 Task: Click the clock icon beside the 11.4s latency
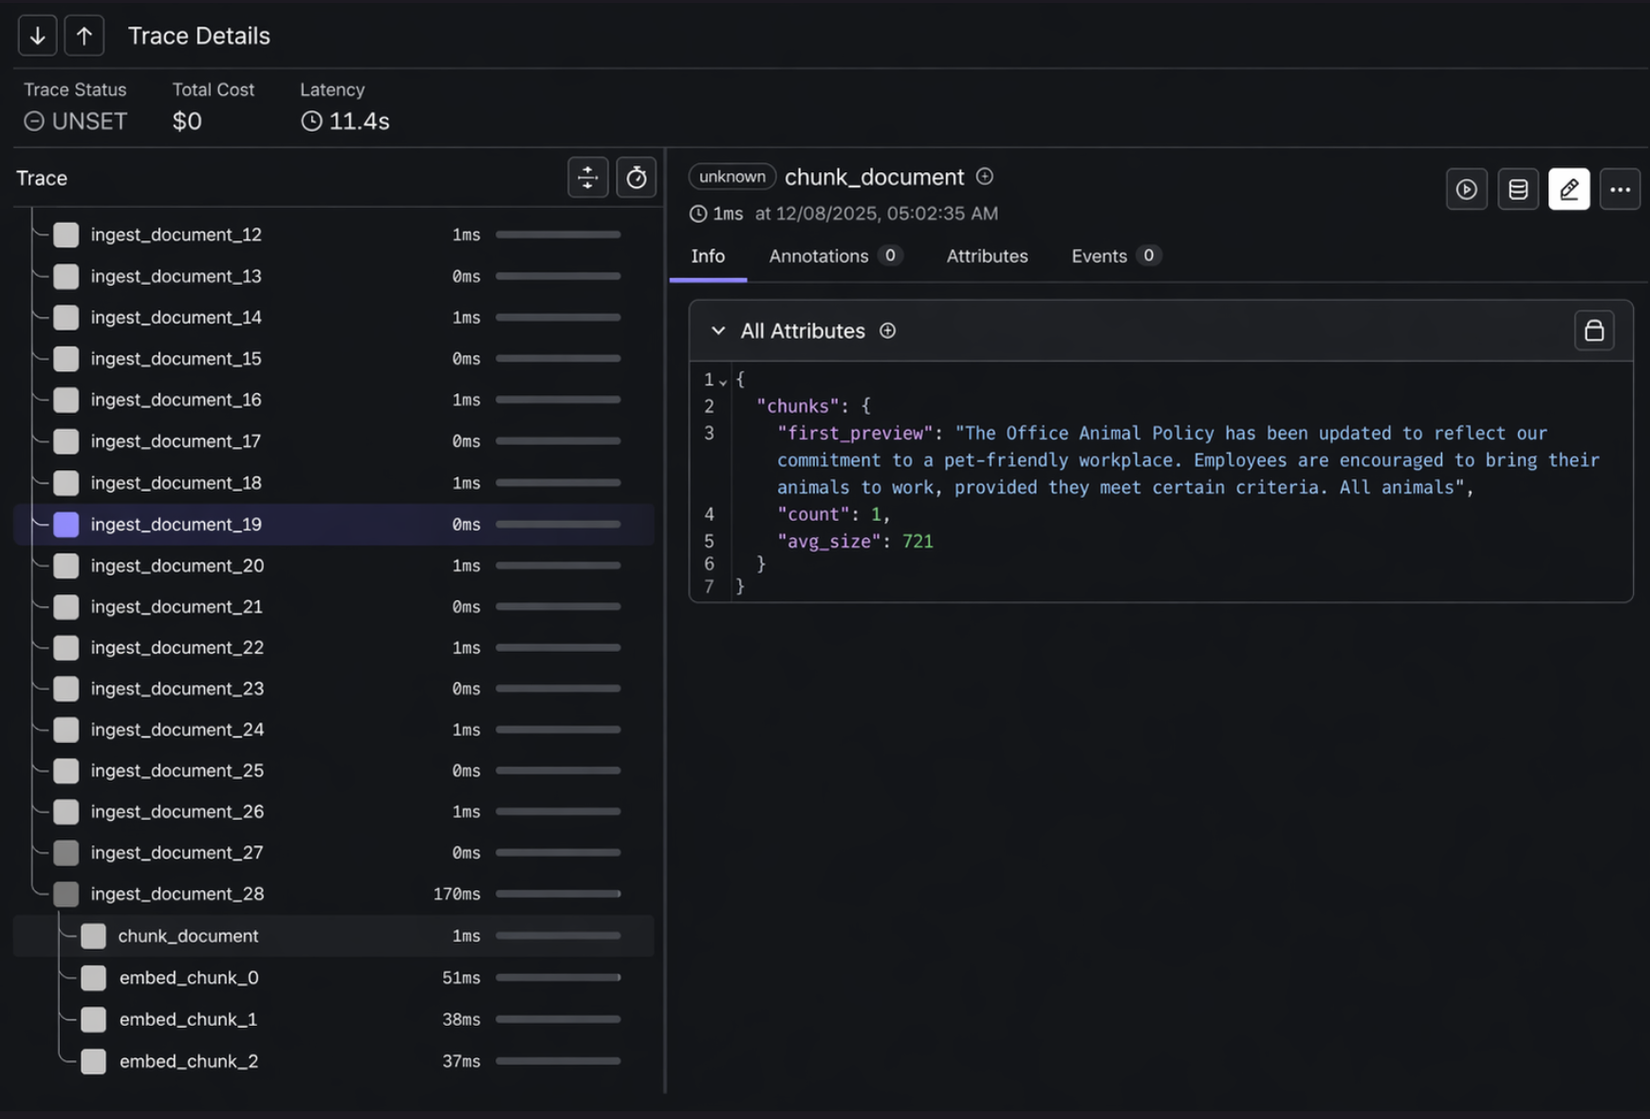pos(312,121)
